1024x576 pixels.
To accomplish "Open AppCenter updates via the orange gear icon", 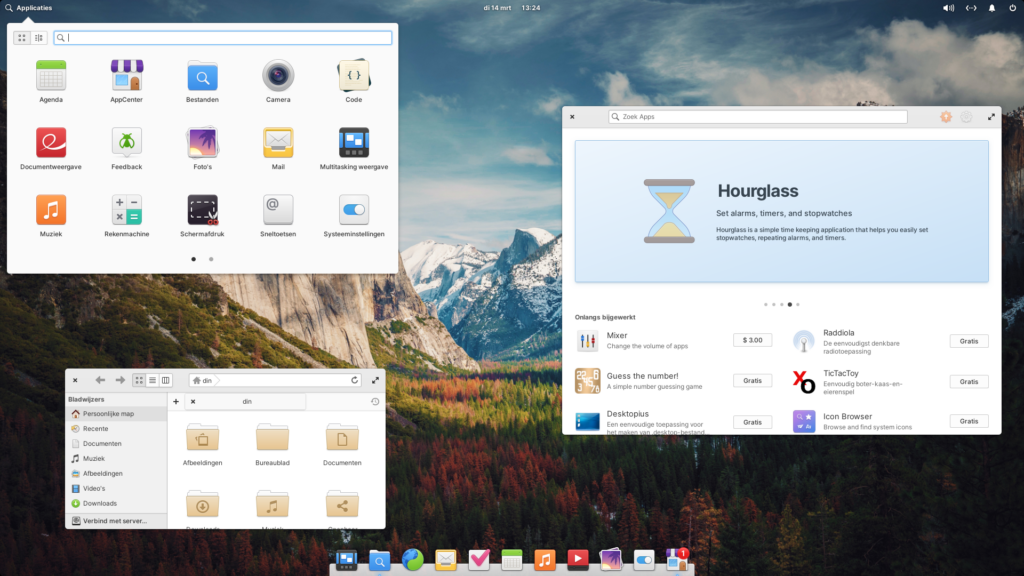I will [946, 117].
